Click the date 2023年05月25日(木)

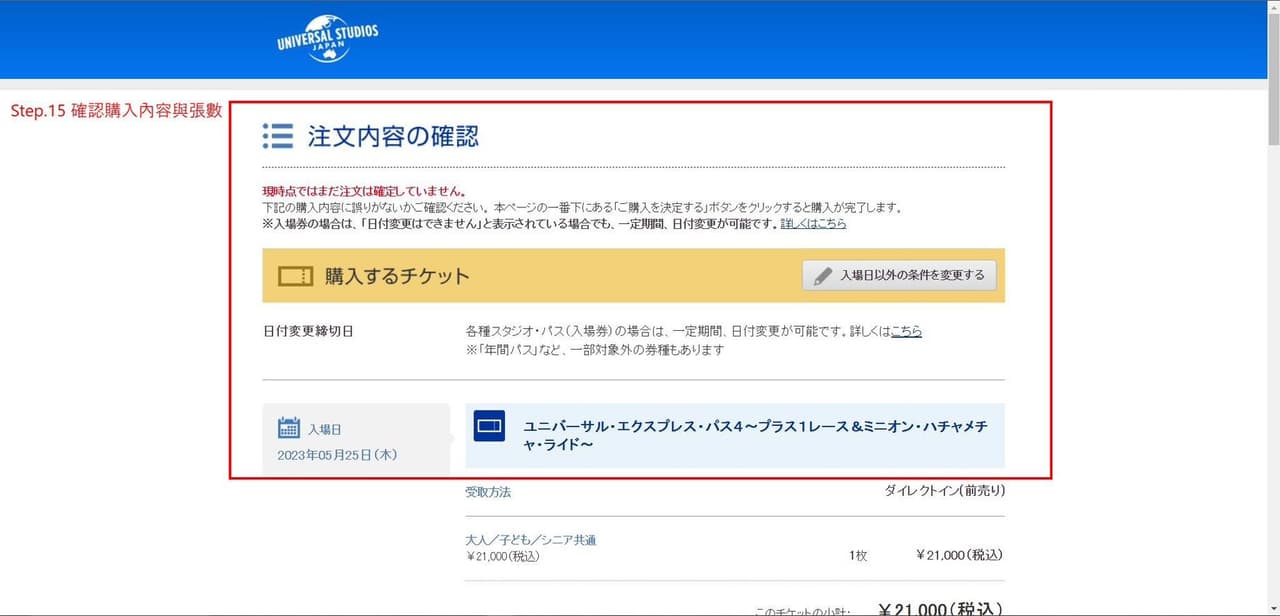(337, 454)
